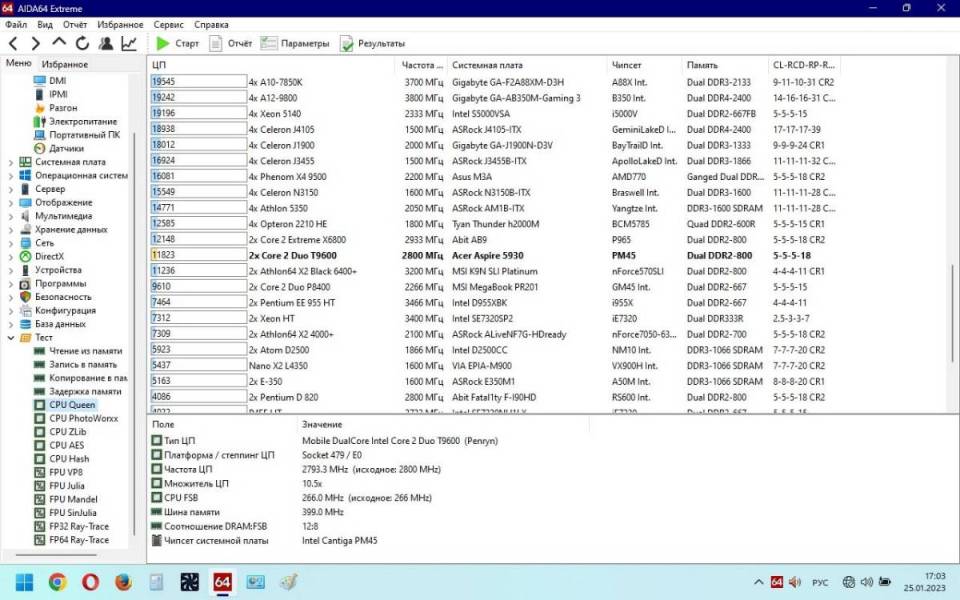Click the forward navigation arrow icon
Screen dimensions: 960x600
(x=36, y=44)
